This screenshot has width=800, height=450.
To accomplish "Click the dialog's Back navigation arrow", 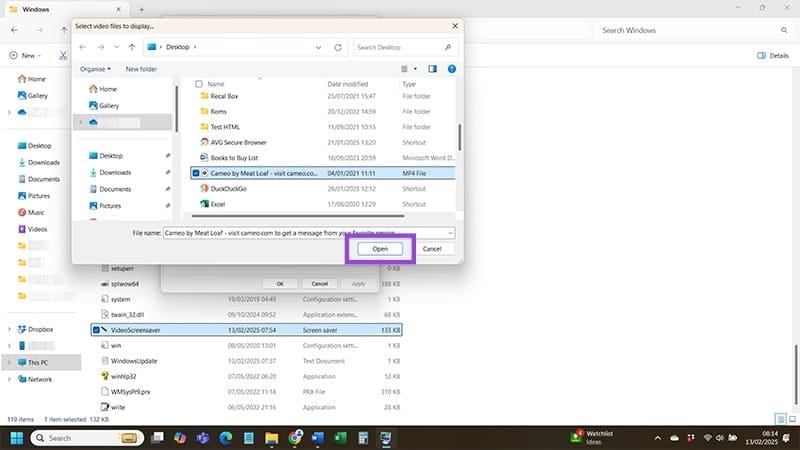I will tap(84, 47).
